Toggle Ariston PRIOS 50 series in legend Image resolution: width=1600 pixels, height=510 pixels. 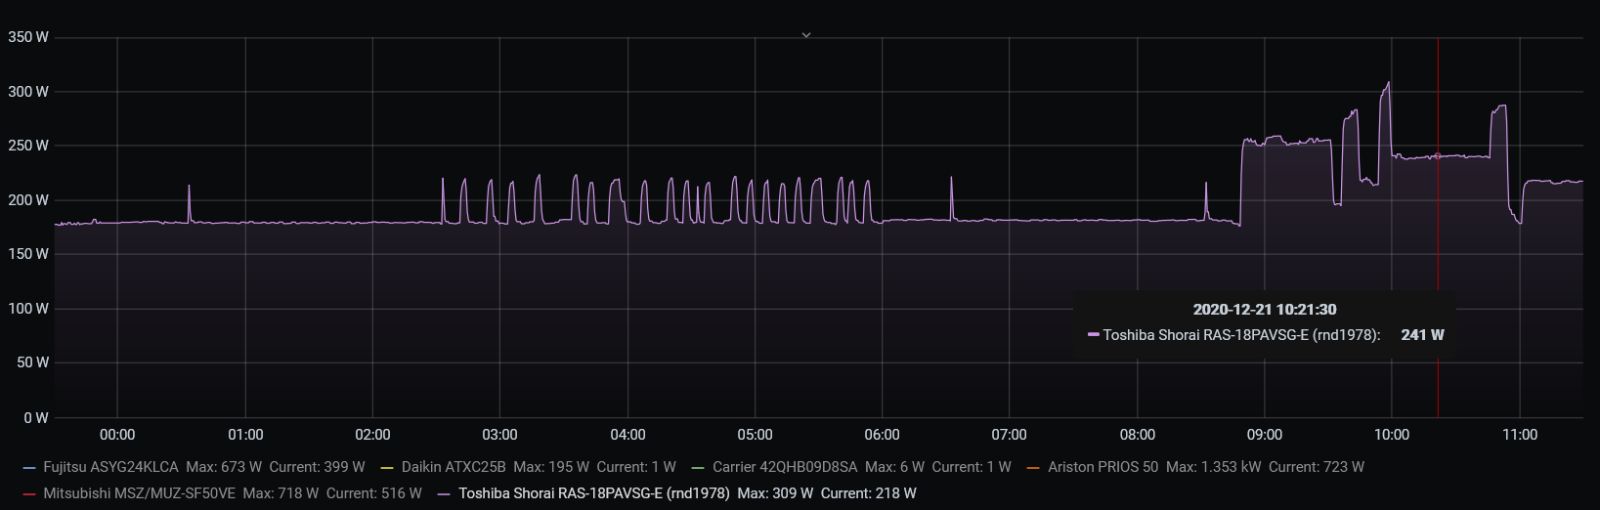1103,467
